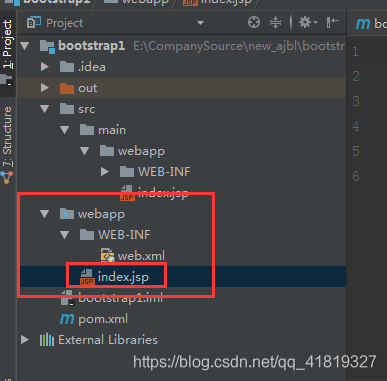
Task: Click the hide Project panel icon
Action: [x=333, y=23]
